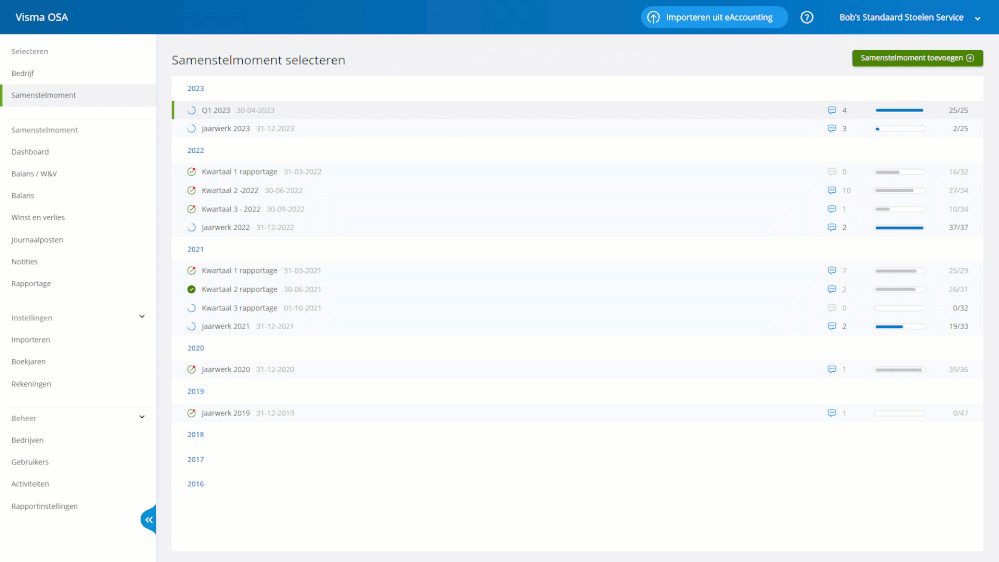Click the status check icon for Kwartaal 2 -2022
The height and width of the screenshot is (562, 999).
(191, 191)
